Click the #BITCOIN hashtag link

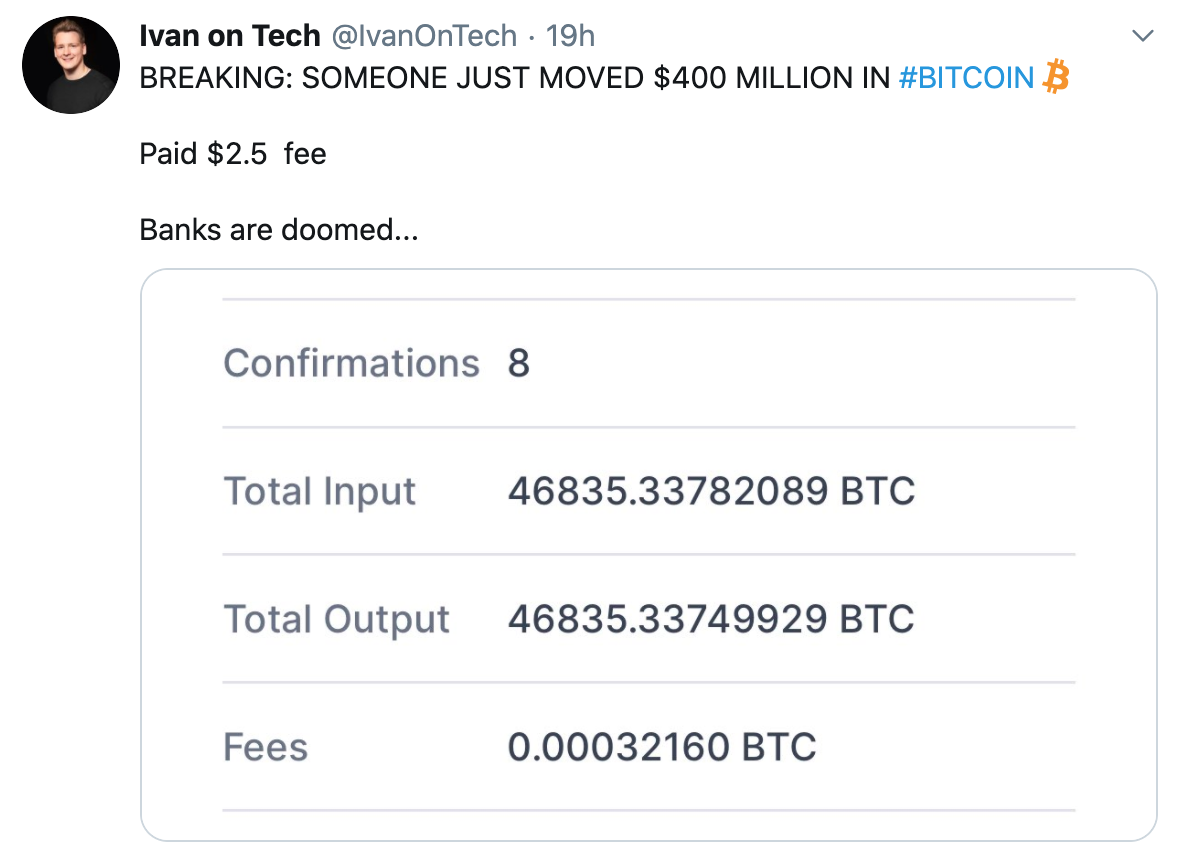point(966,77)
